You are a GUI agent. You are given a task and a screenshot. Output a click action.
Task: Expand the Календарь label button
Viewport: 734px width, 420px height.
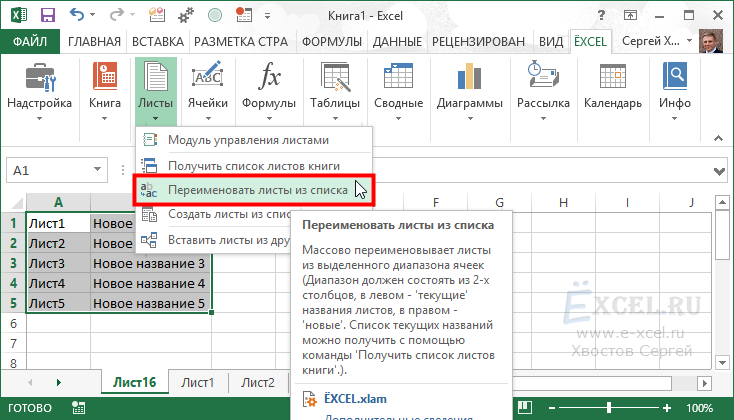click(613, 103)
